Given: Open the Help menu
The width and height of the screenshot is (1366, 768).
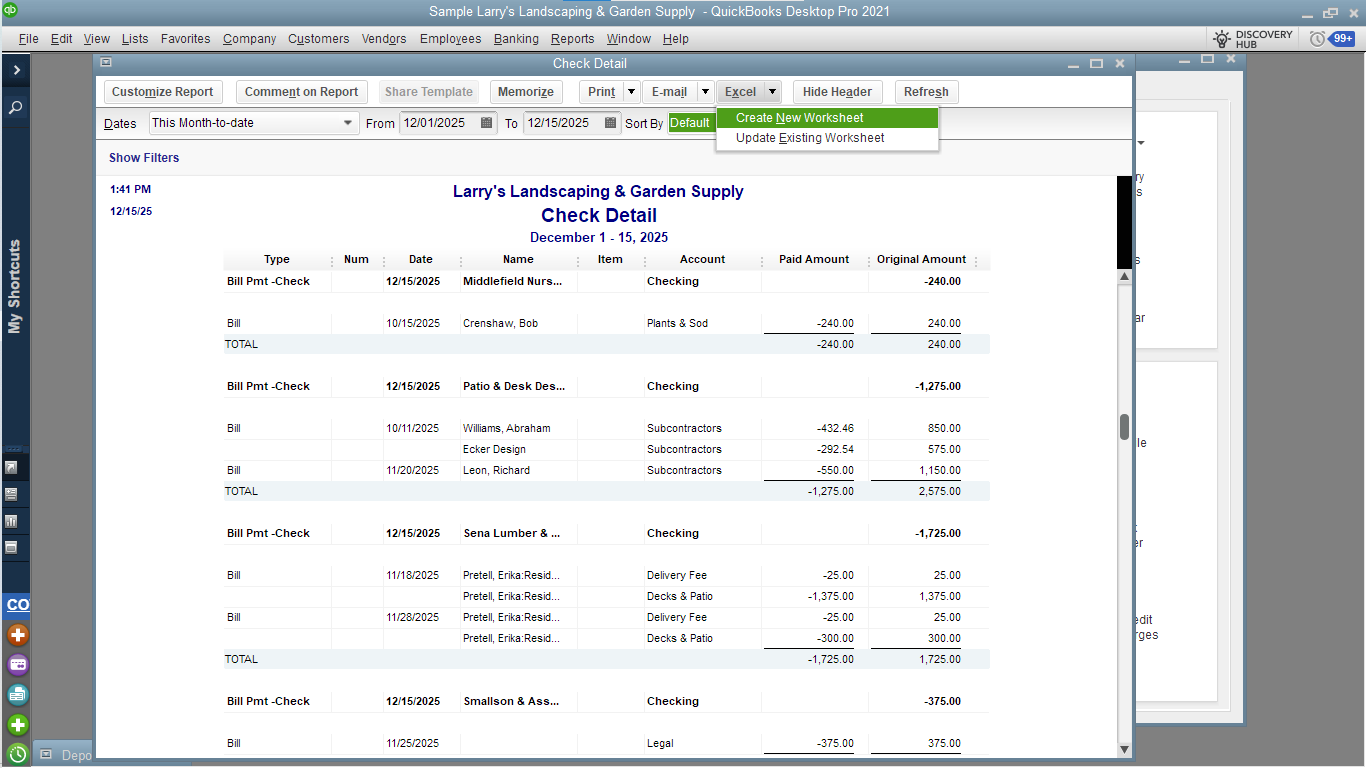Looking at the screenshot, I should [x=676, y=39].
